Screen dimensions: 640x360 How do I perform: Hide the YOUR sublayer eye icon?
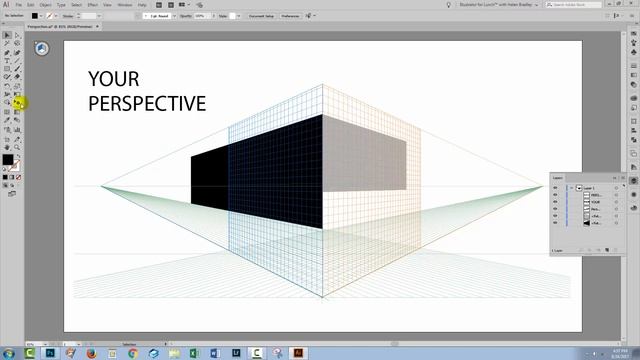pos(555,202)
